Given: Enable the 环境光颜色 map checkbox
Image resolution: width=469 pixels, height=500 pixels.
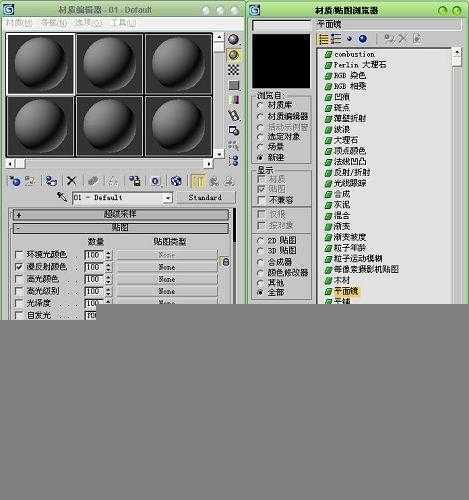Looking at the screenshot, I should [x=19, y=255].
